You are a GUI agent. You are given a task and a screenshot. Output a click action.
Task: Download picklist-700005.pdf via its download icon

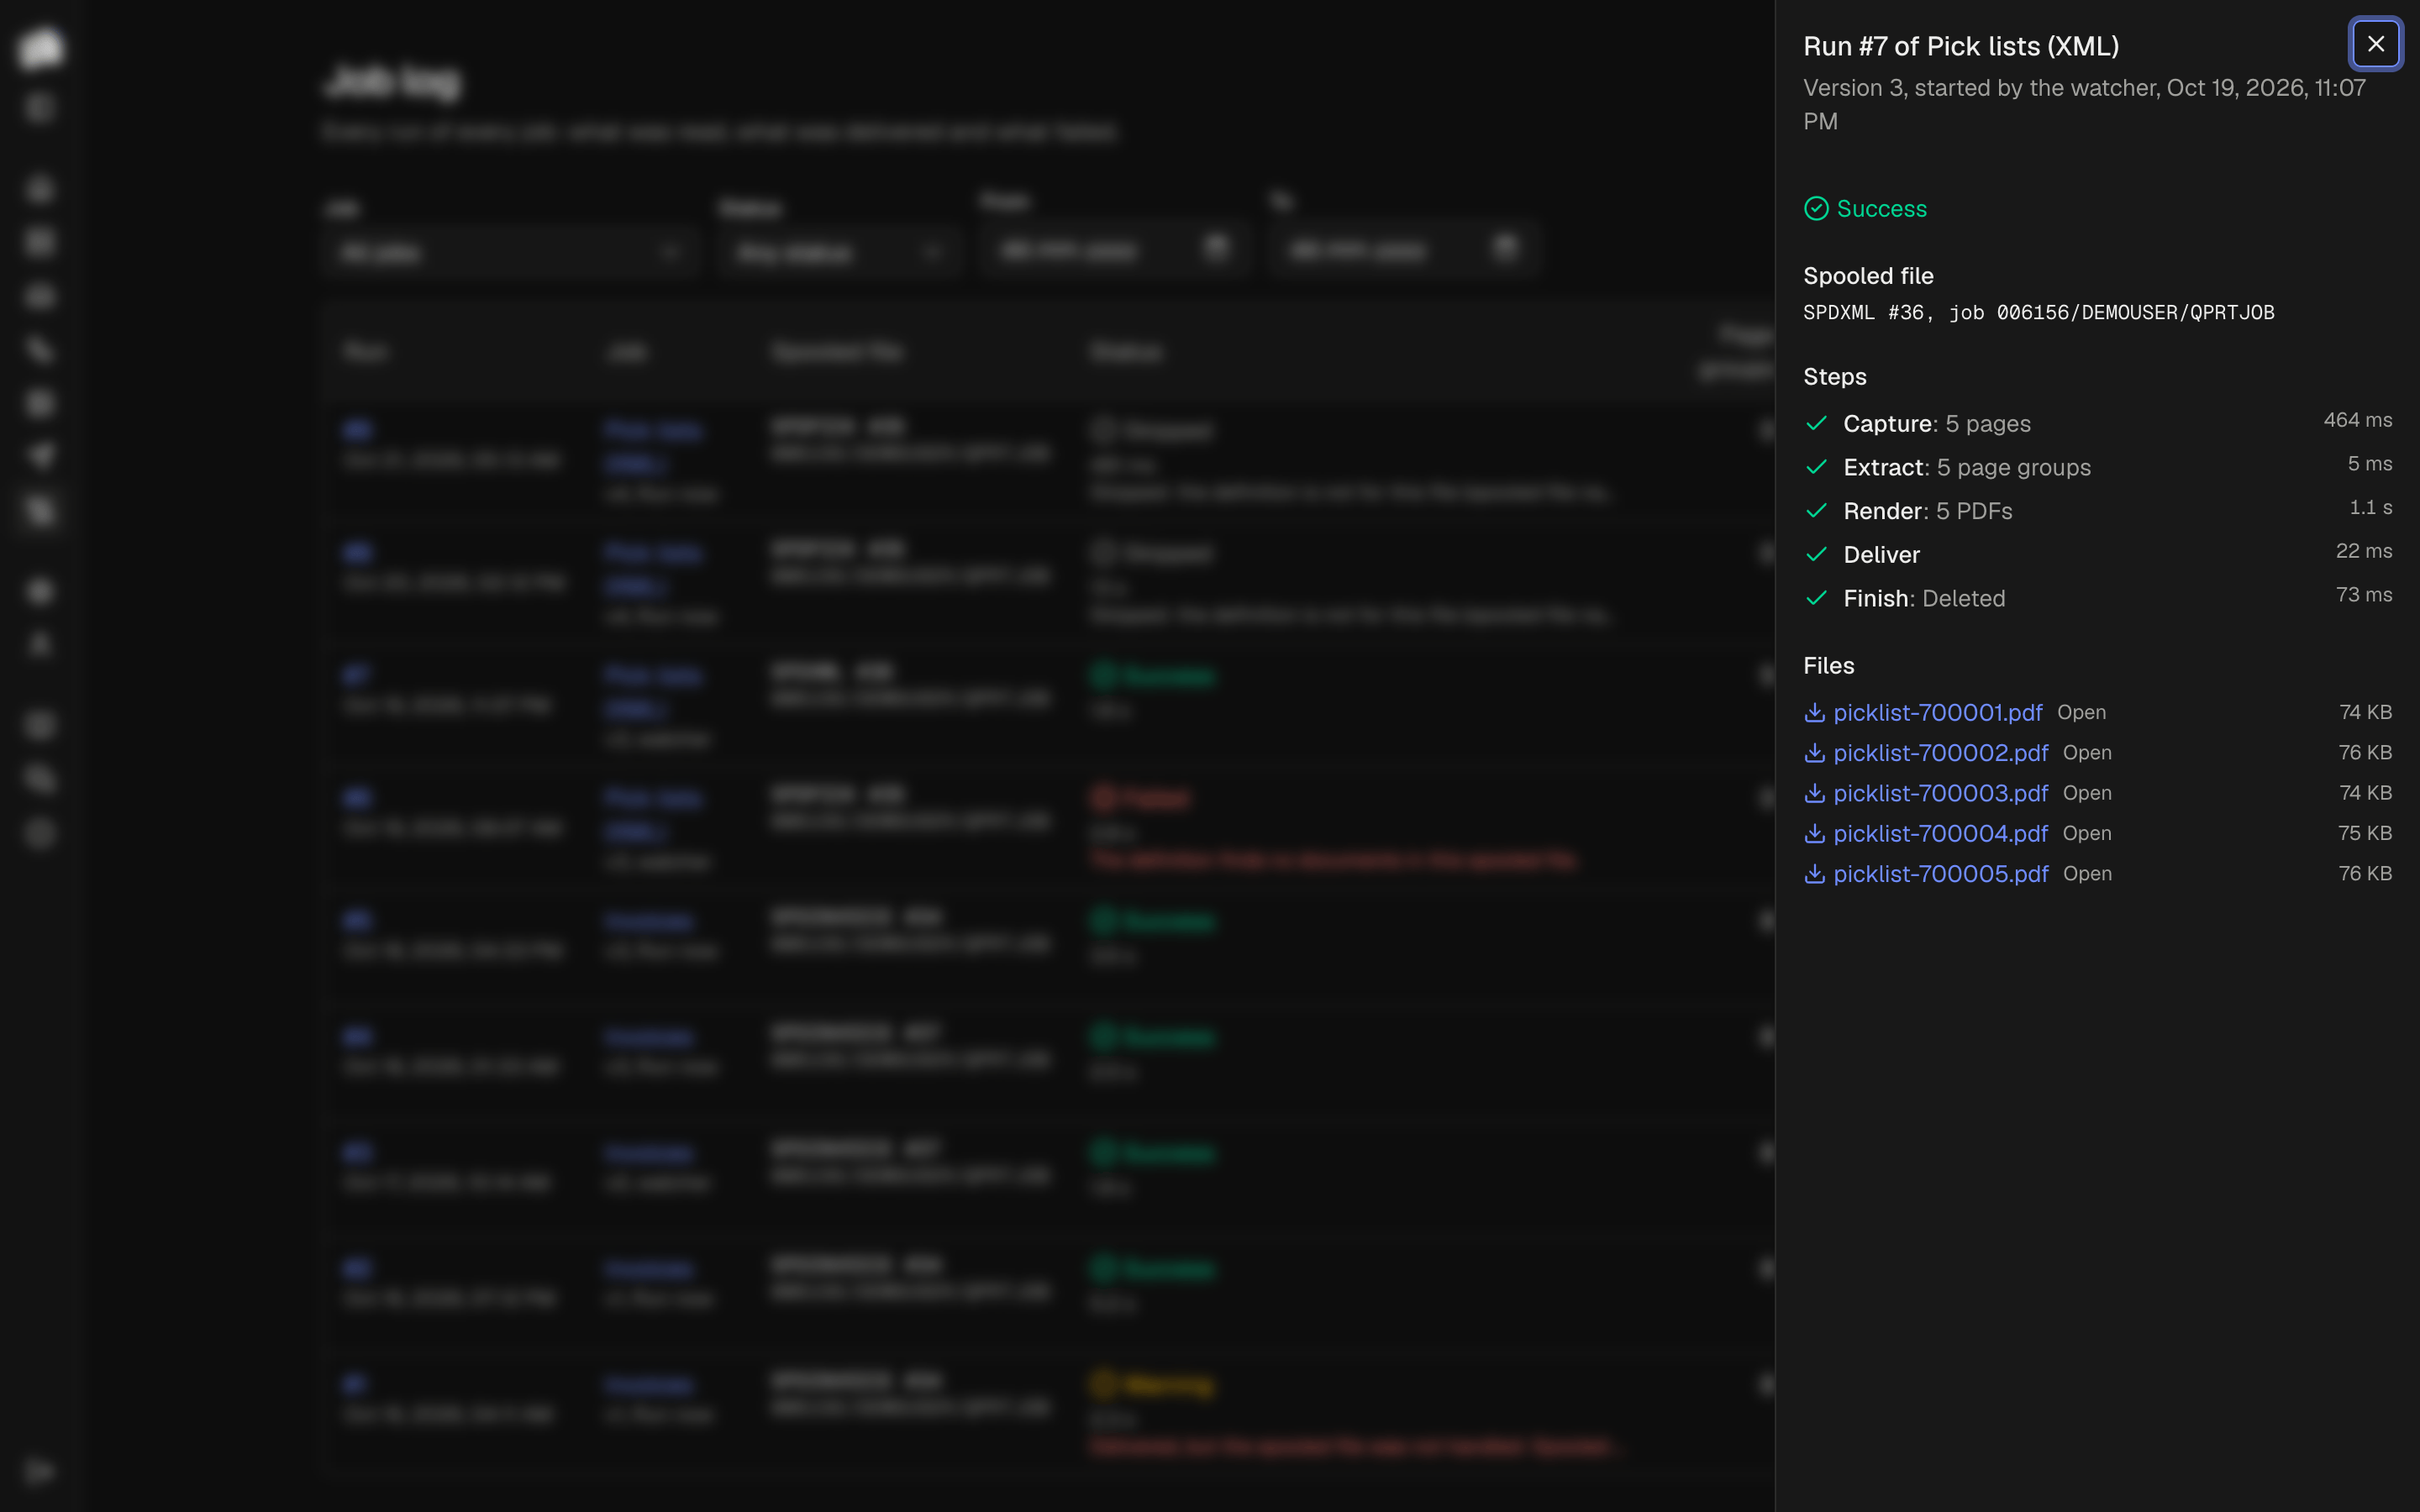(1814, 874)
